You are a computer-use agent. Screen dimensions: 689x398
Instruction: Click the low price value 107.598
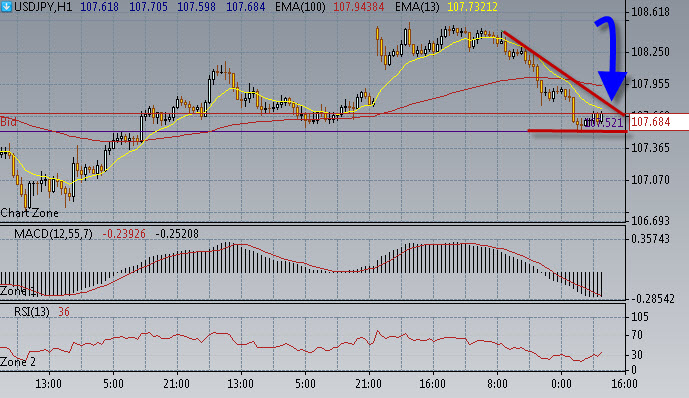pyautogui.click(x=196, y=7)
